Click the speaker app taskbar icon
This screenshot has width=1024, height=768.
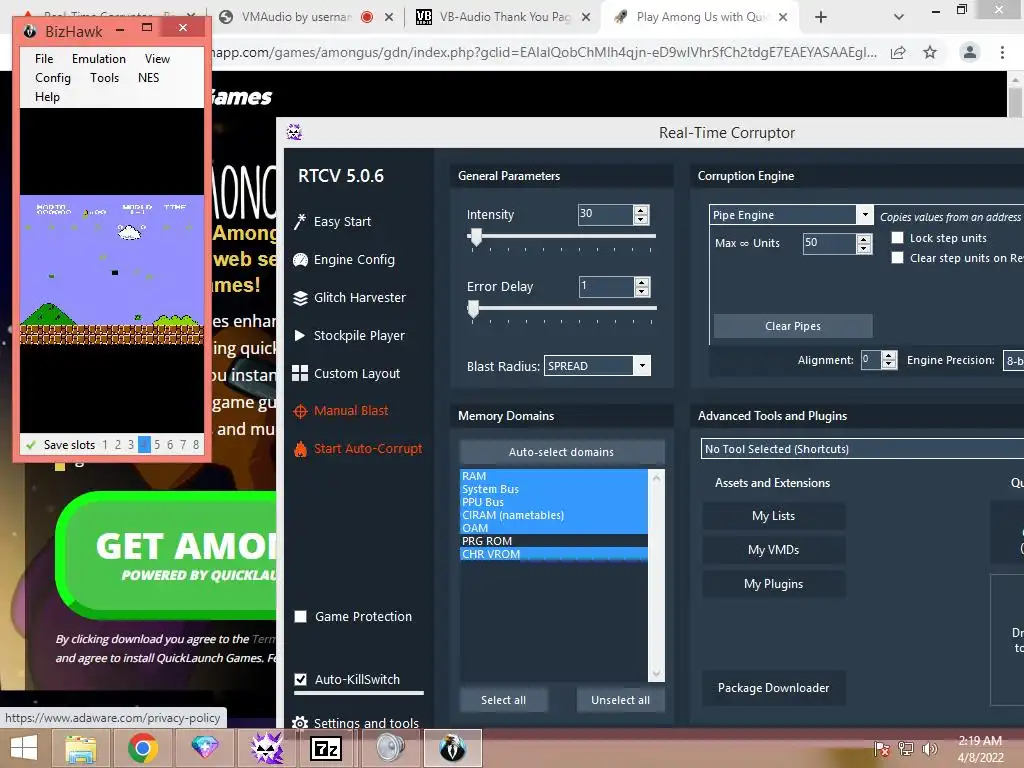tap(391, 748)
